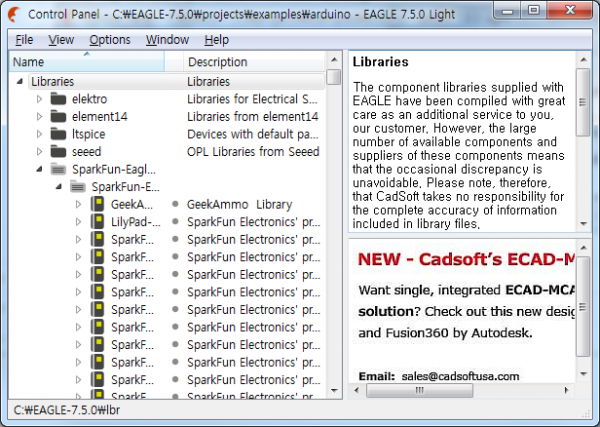Expand the LilyPad-... library
The image size is (600, 427).
pyautogui.click(x=78, y=222)
